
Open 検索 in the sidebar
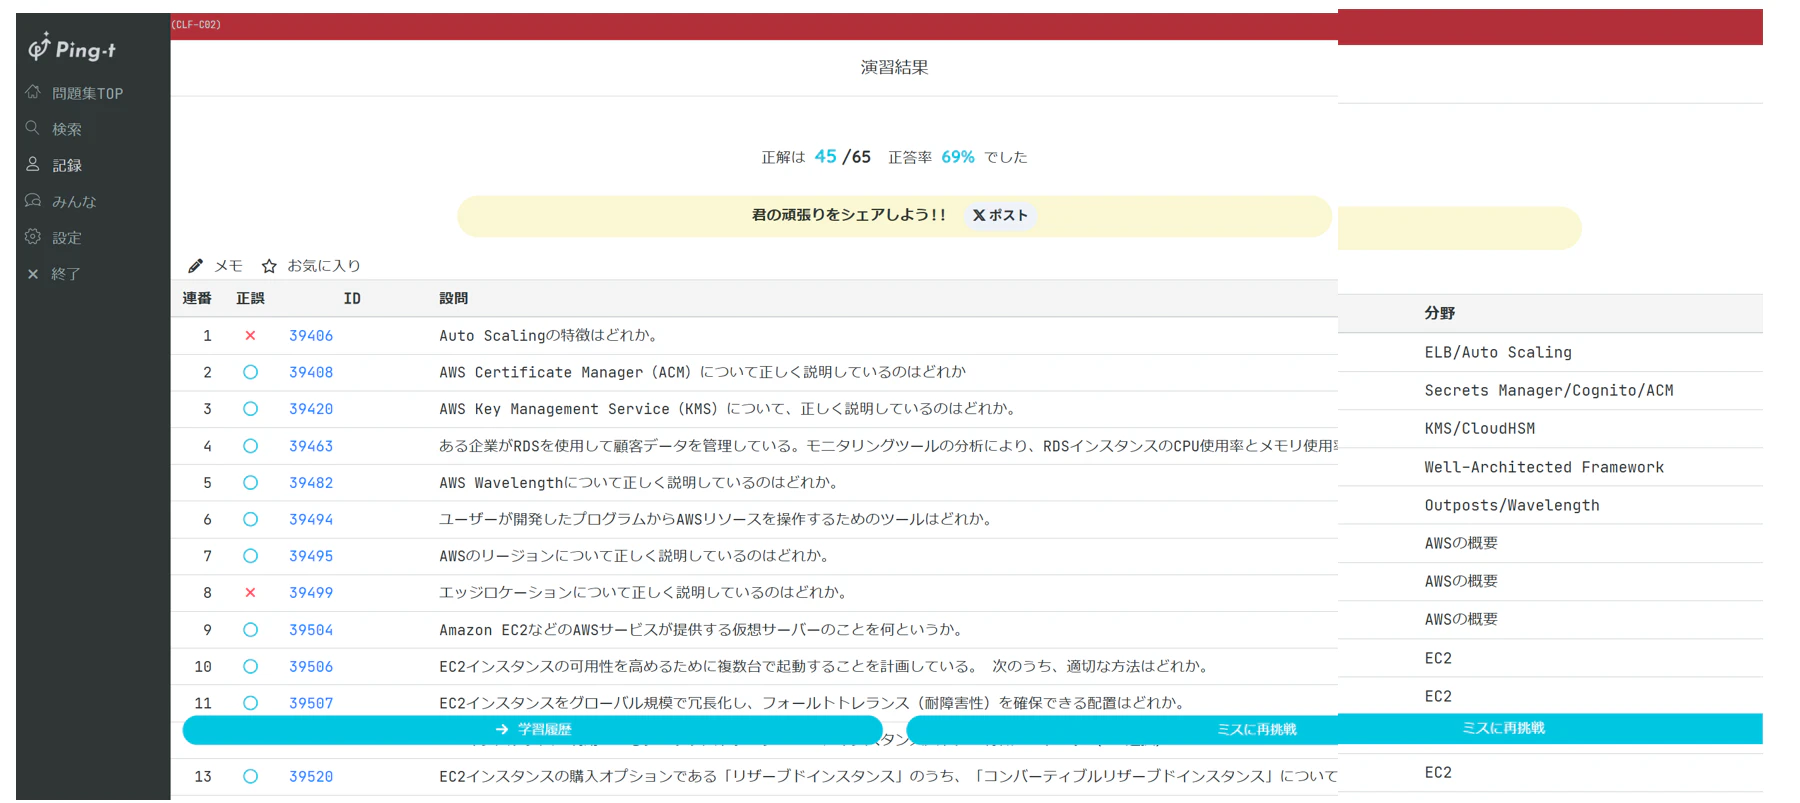pyautogui.click(x=67, y=129)
